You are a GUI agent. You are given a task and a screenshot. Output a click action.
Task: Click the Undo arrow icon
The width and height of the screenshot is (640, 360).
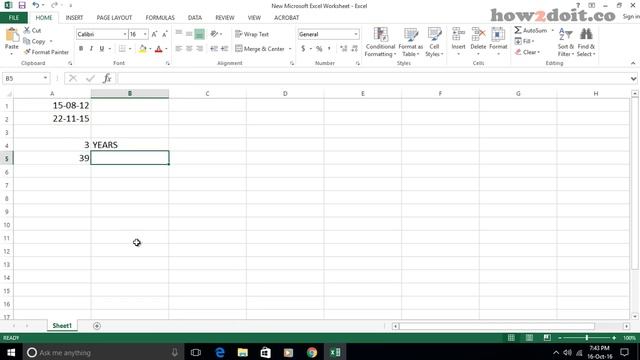coord(36,5)
